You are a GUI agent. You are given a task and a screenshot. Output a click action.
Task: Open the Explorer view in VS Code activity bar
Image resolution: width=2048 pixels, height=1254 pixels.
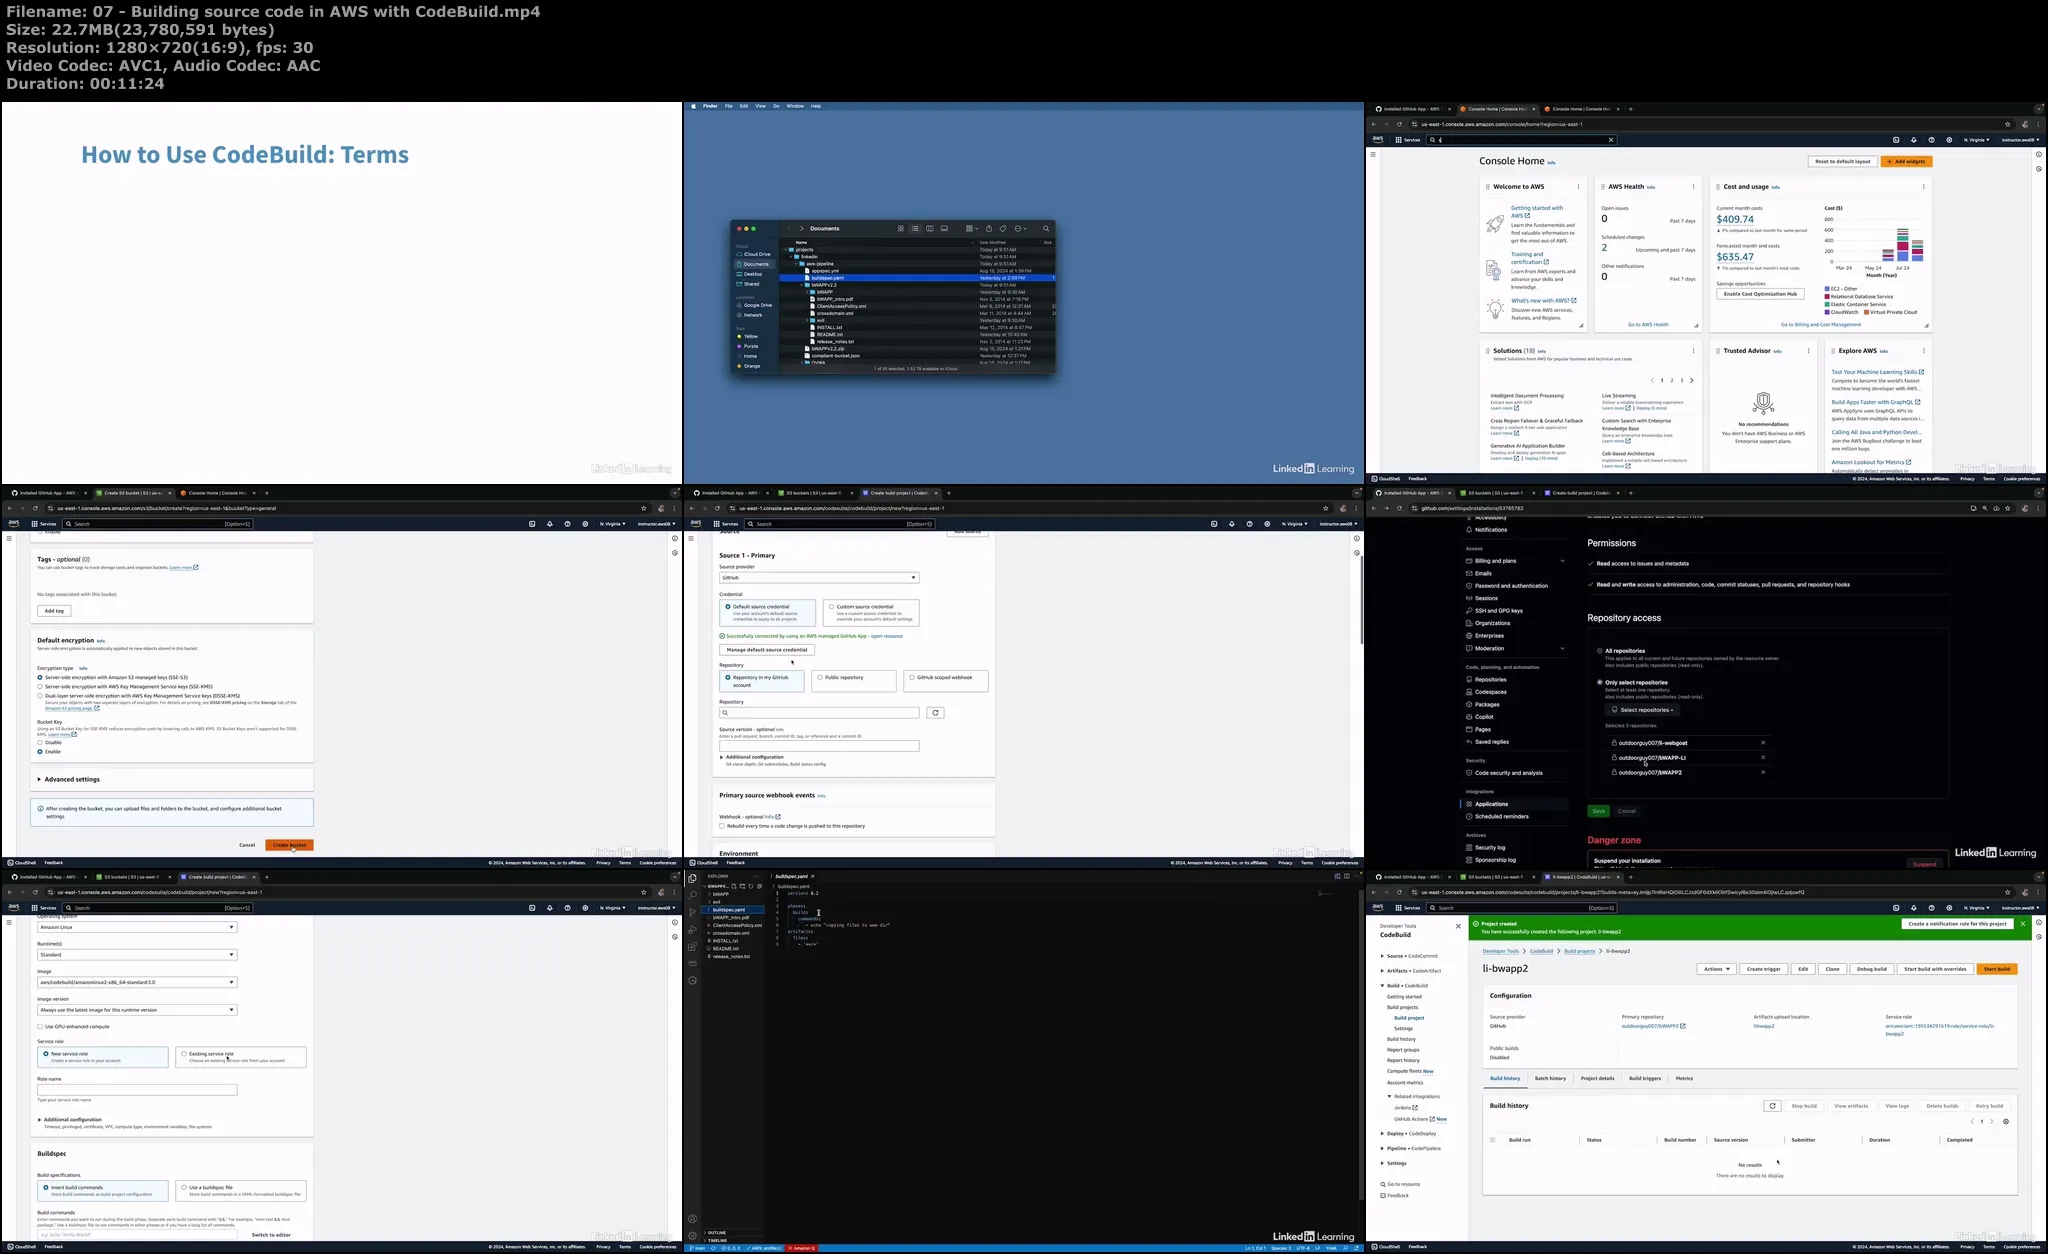click(692, 878)
